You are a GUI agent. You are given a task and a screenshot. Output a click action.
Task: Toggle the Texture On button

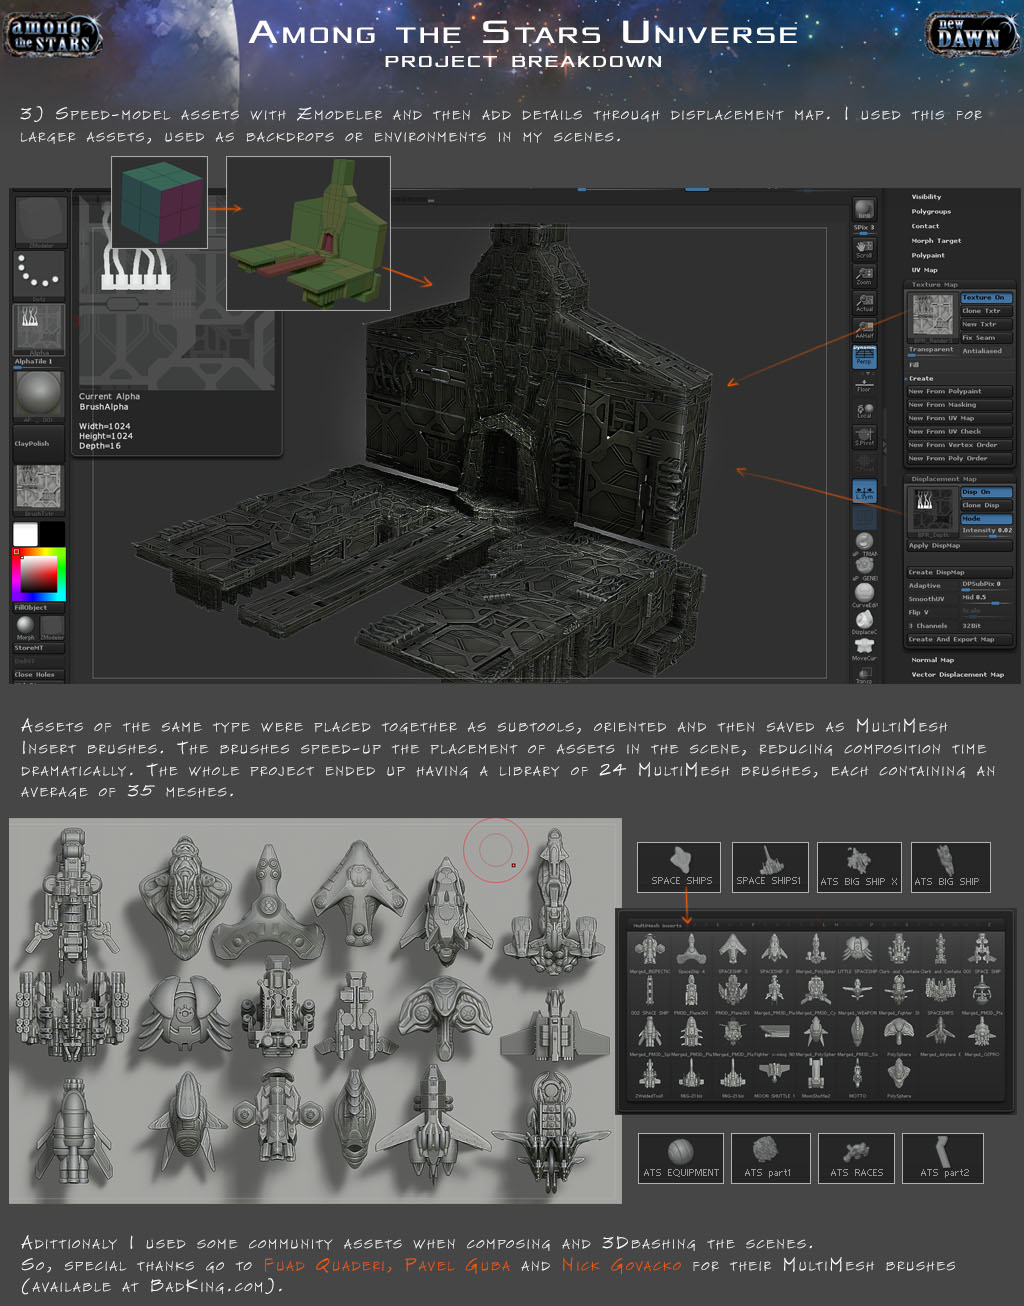(x=987, y=298)
